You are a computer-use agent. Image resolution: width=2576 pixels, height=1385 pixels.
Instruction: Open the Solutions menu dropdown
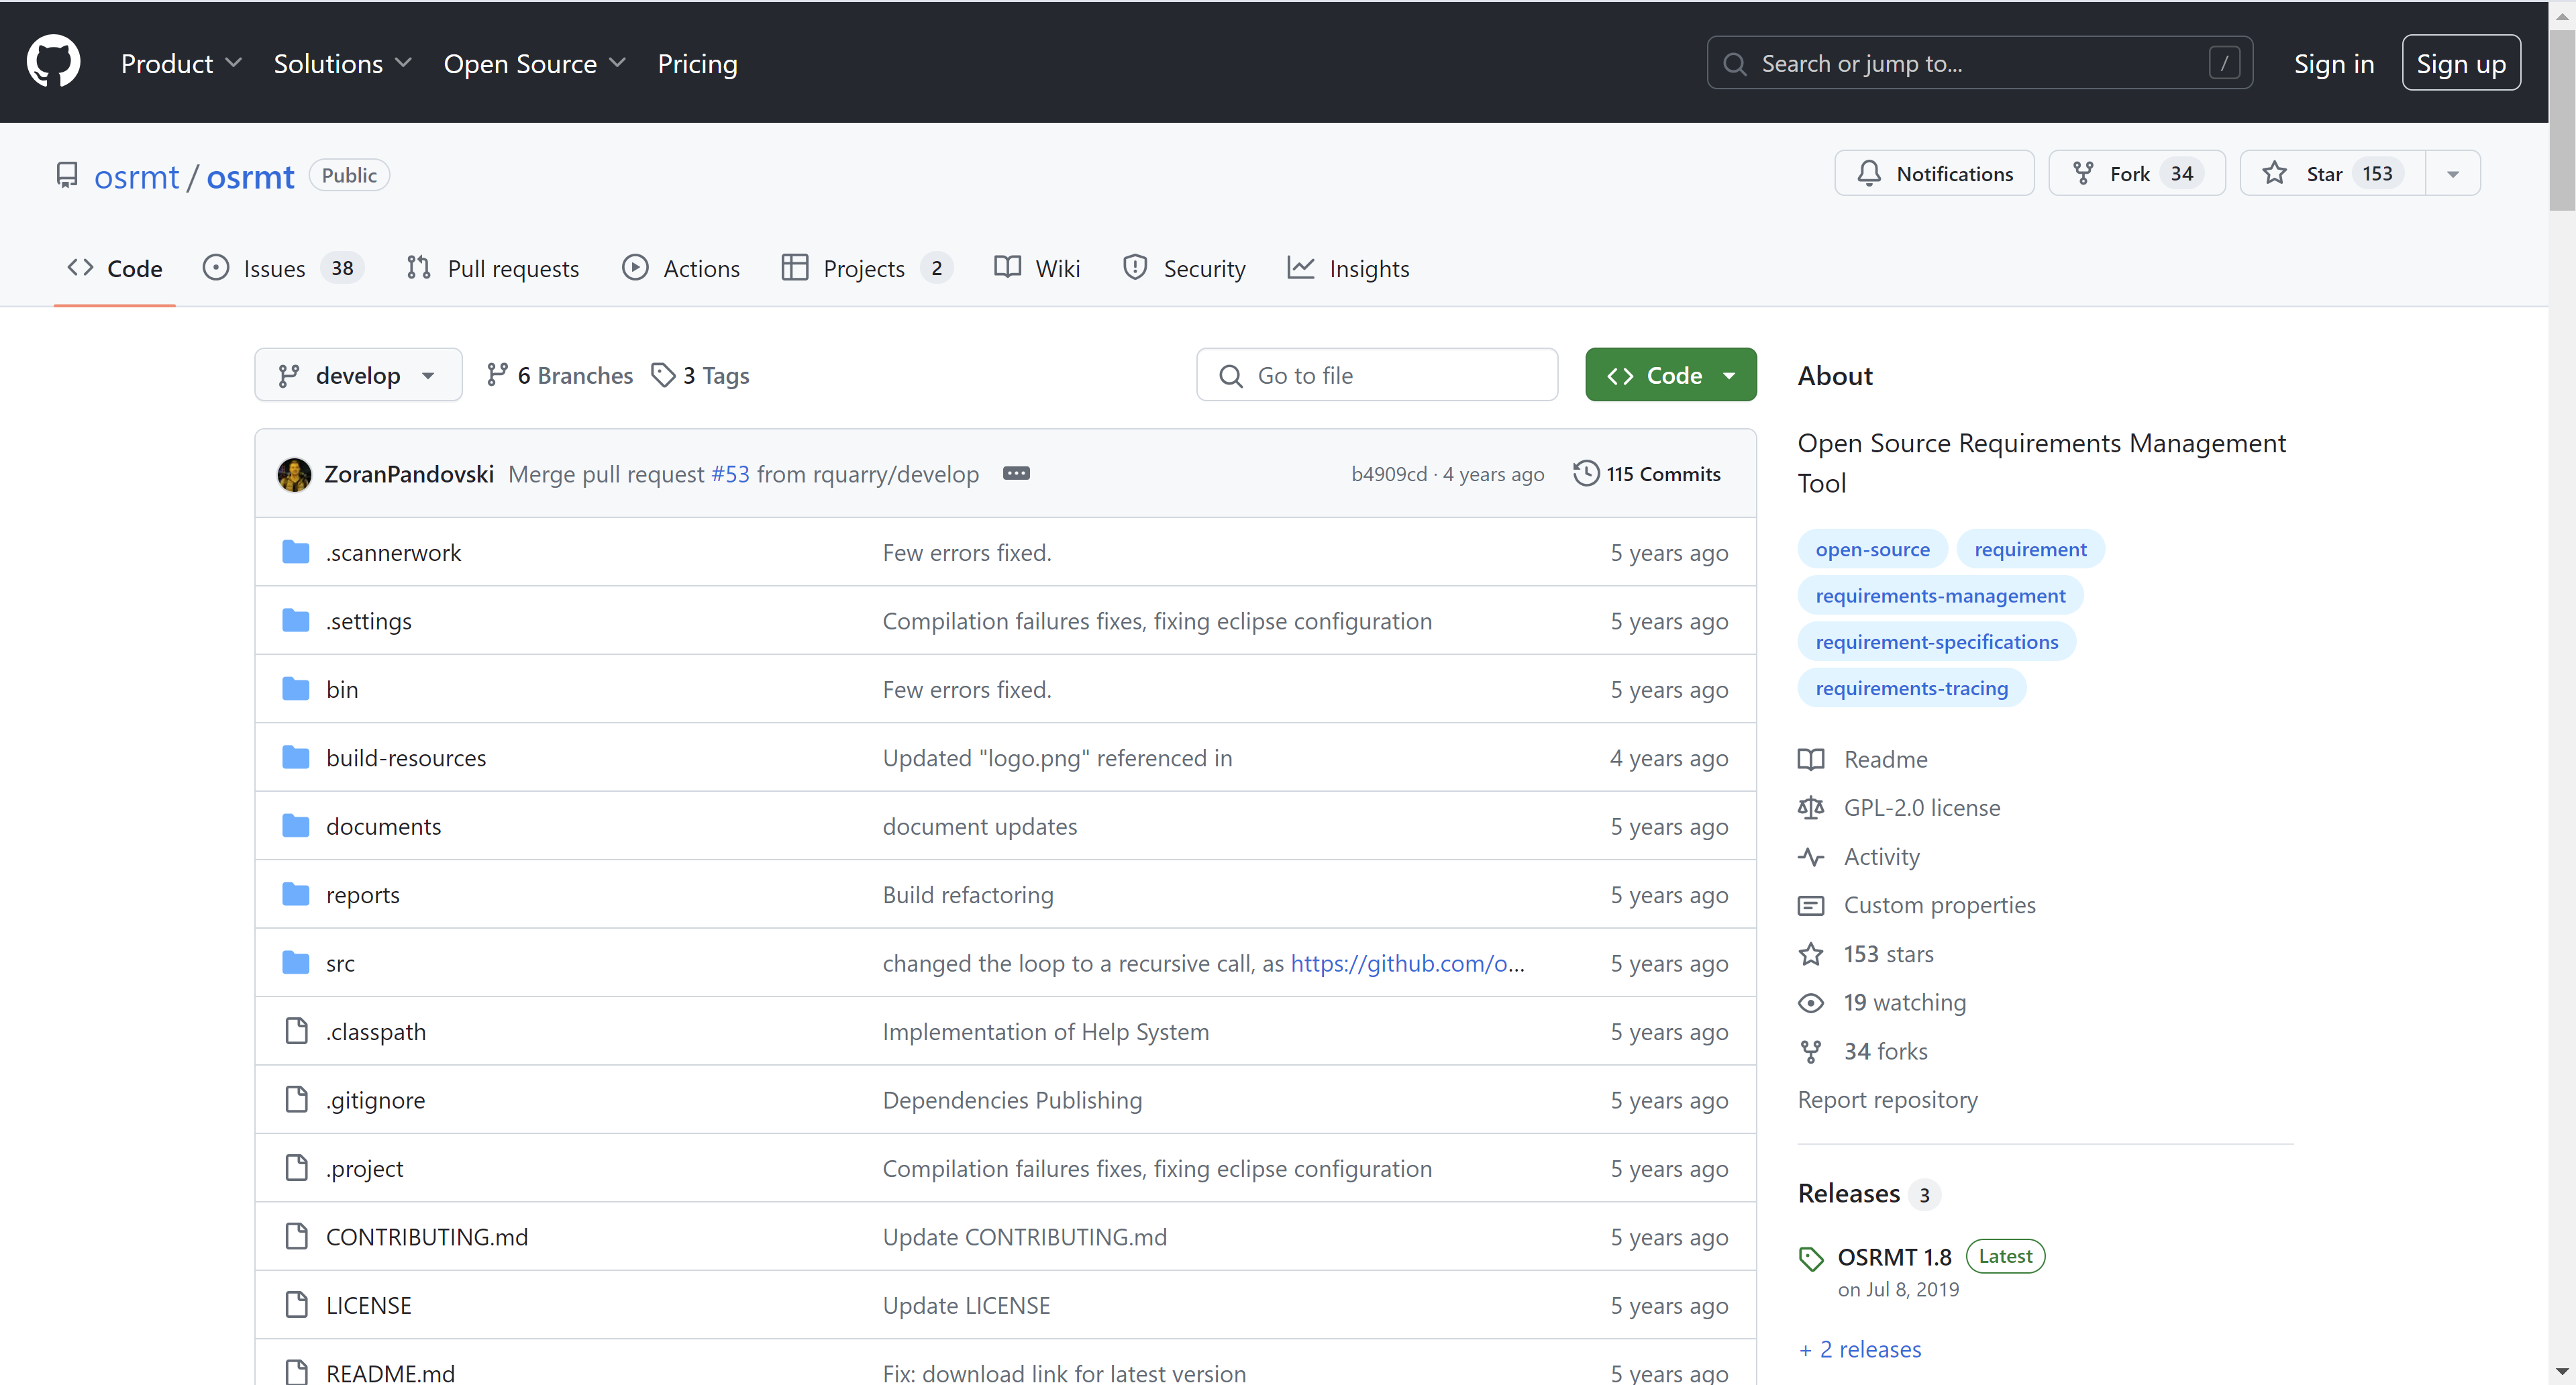pyautogui.click(x=342, y=63)
